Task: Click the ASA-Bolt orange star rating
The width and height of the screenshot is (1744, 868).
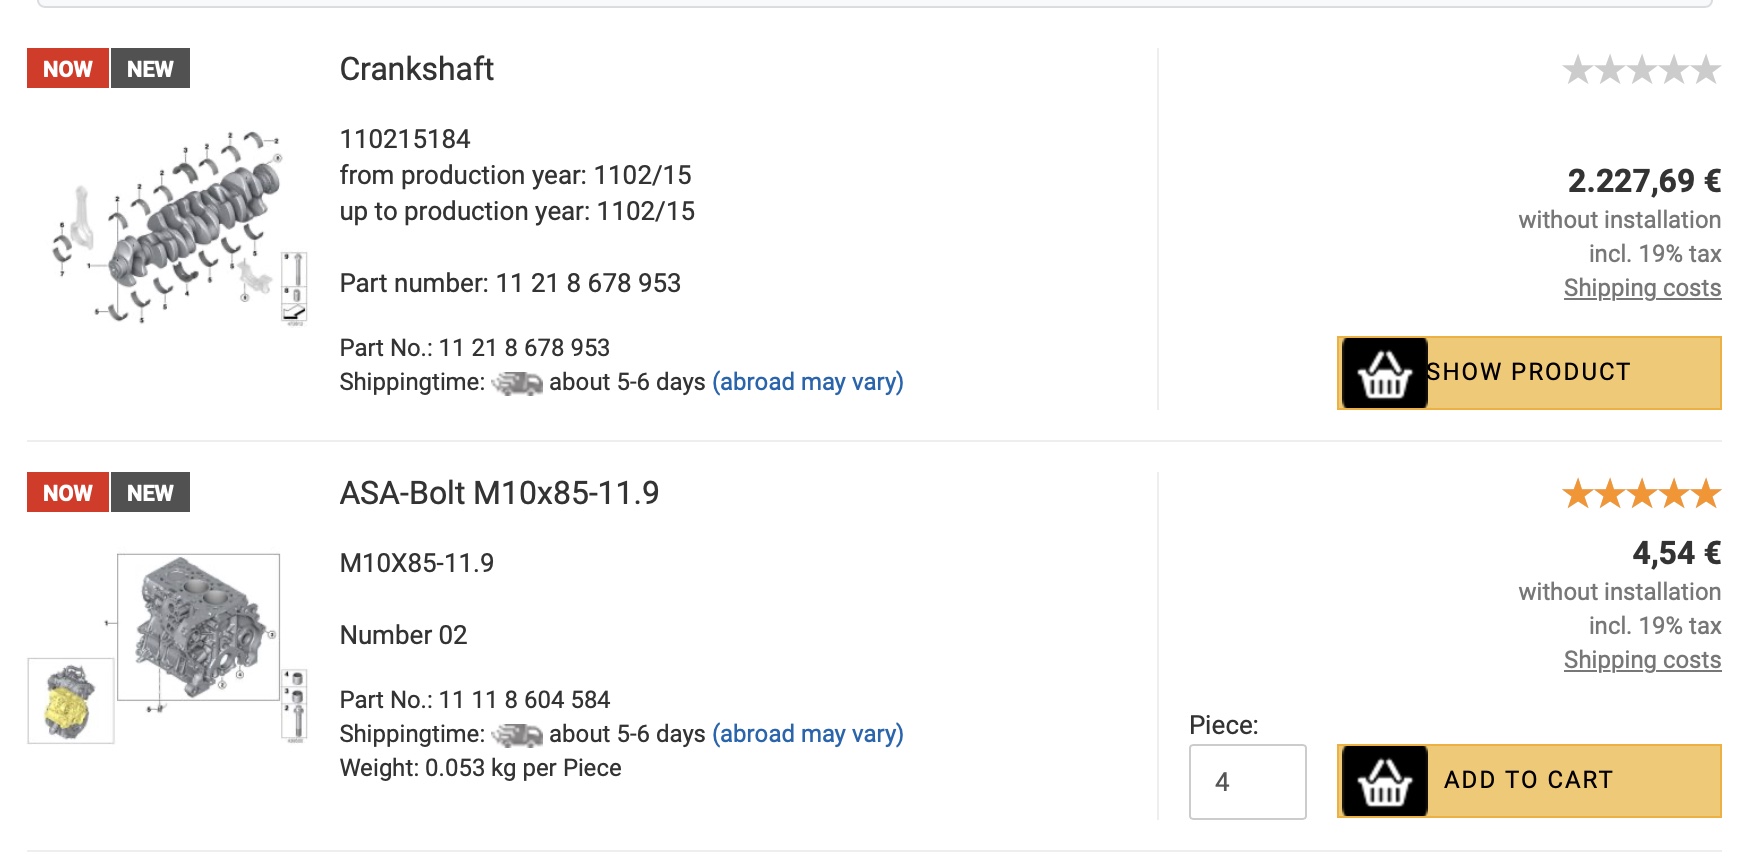Action: pos(1641,494)
